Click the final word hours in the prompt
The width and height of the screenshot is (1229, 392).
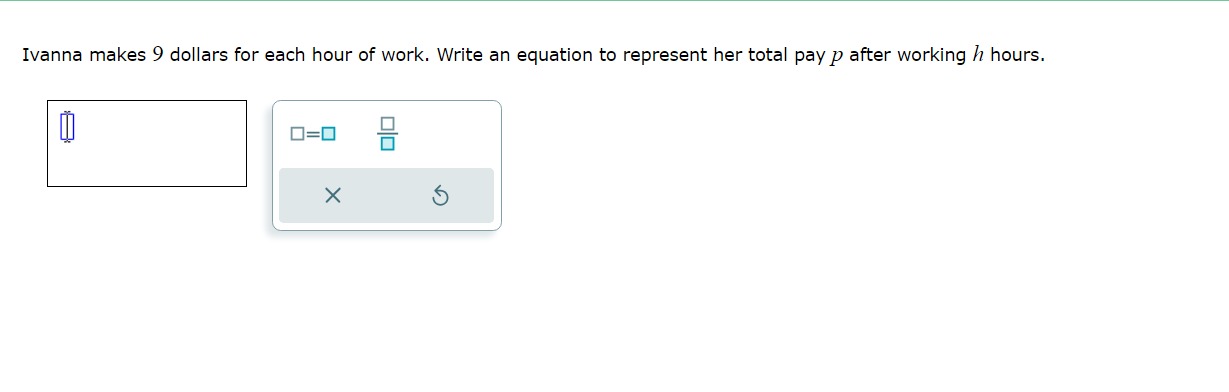pos(1015,55)
